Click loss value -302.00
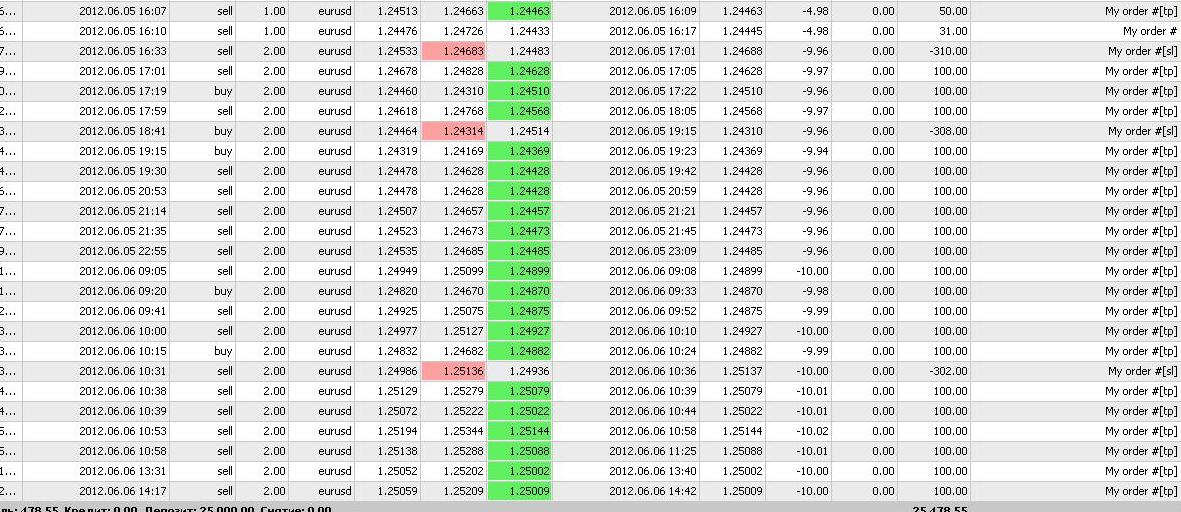 point(948,371)
